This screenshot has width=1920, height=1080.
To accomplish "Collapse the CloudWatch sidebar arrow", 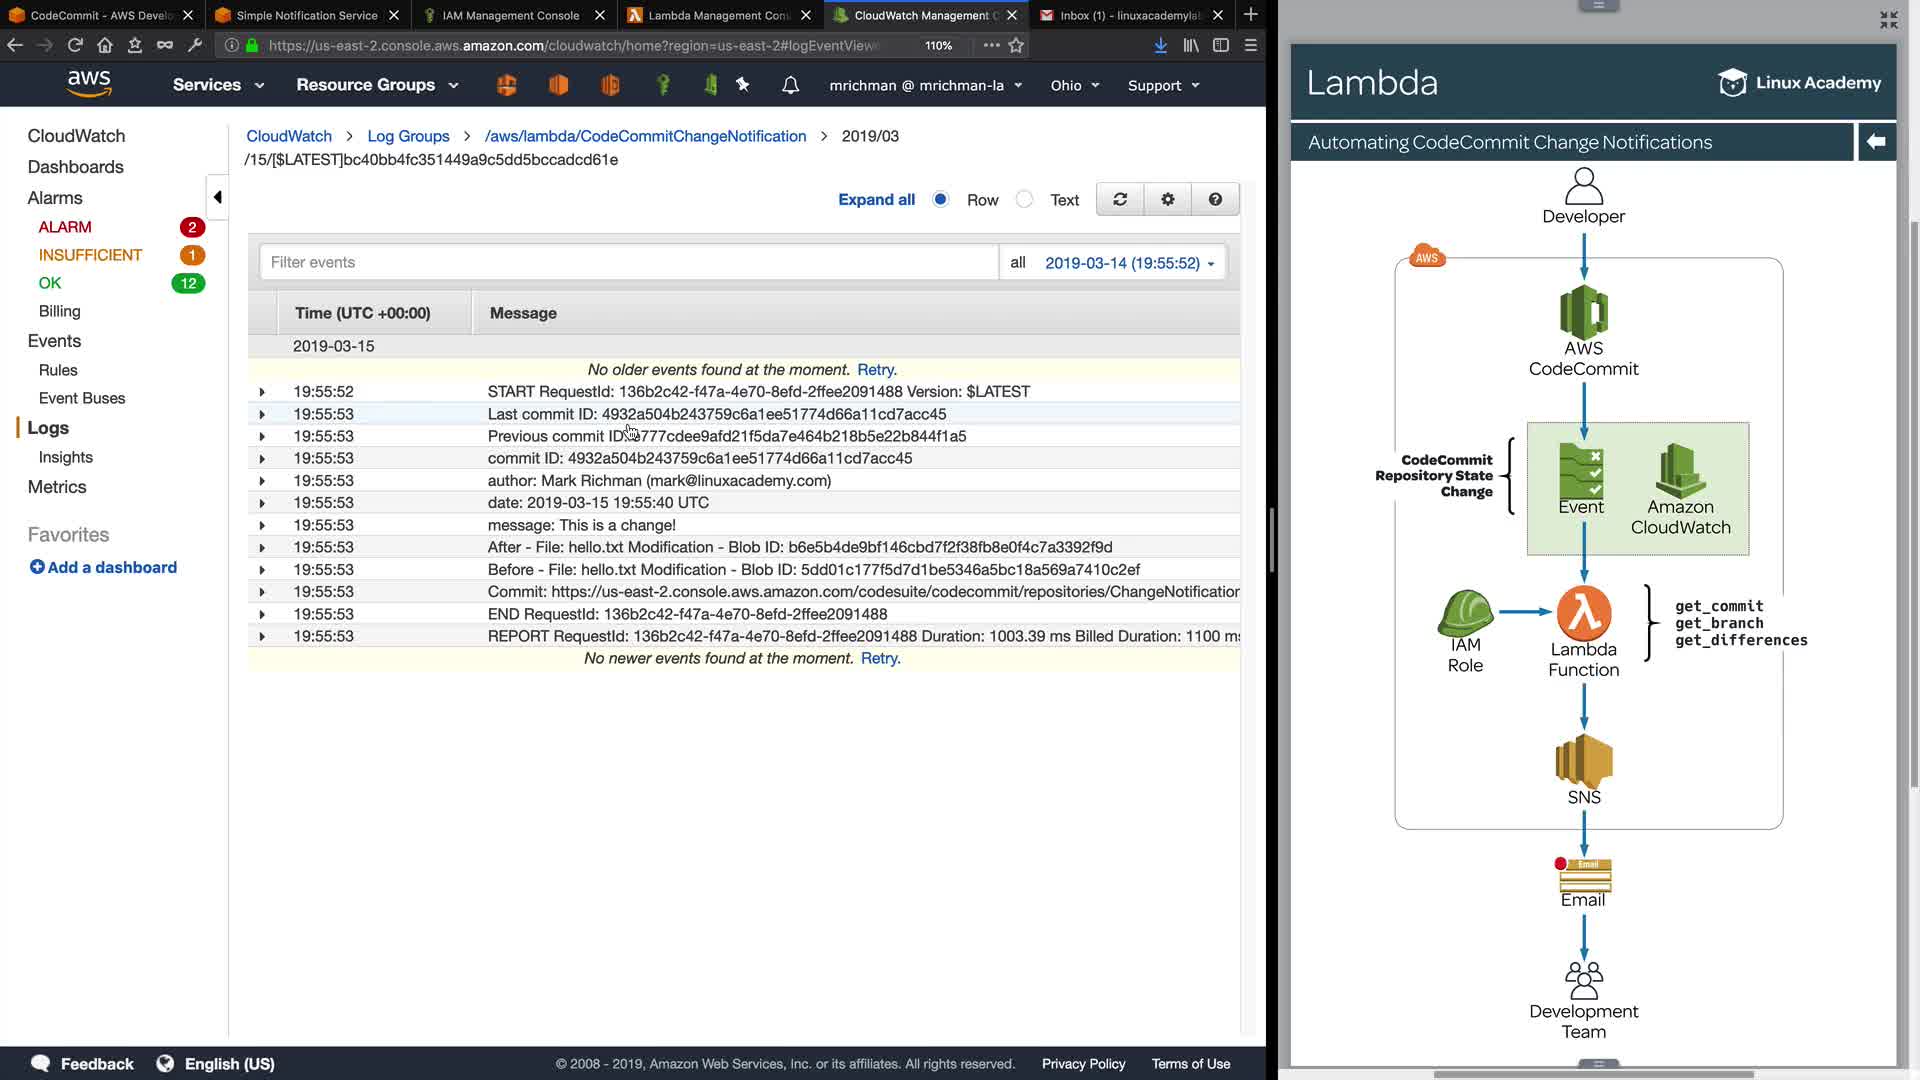I will coord(217,197).
